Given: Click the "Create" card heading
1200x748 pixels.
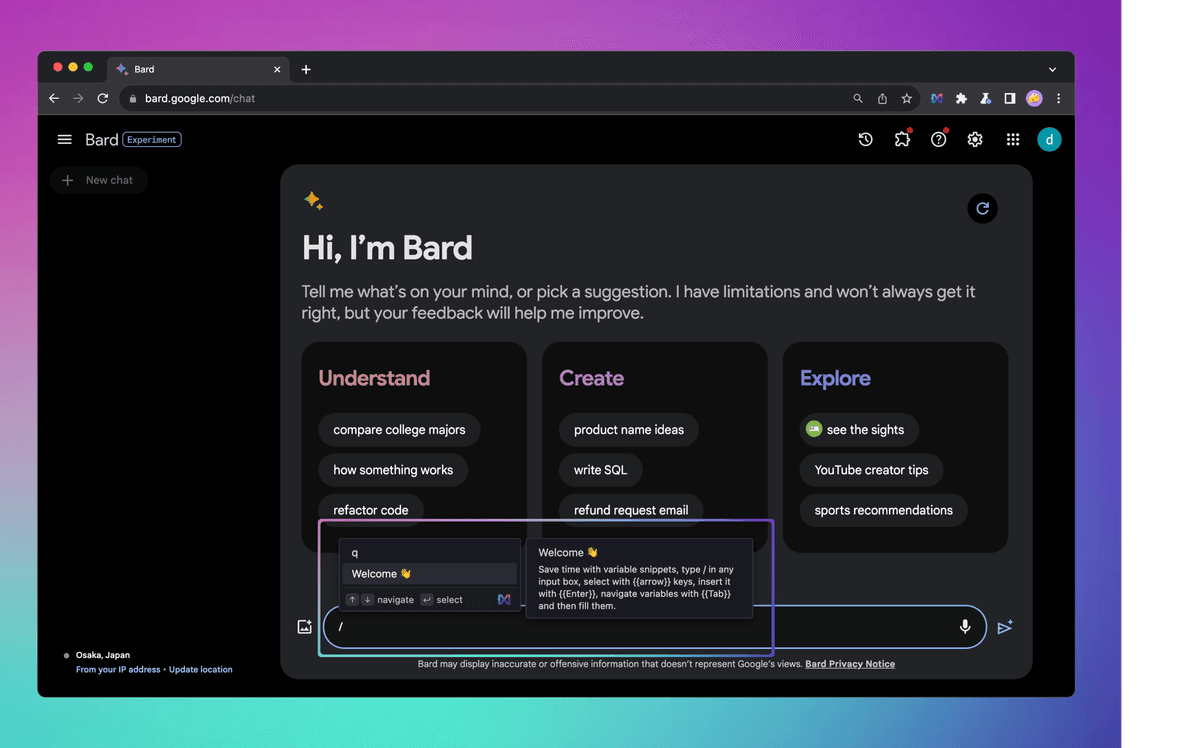Looking at the screenshot, I should [592, 378].
